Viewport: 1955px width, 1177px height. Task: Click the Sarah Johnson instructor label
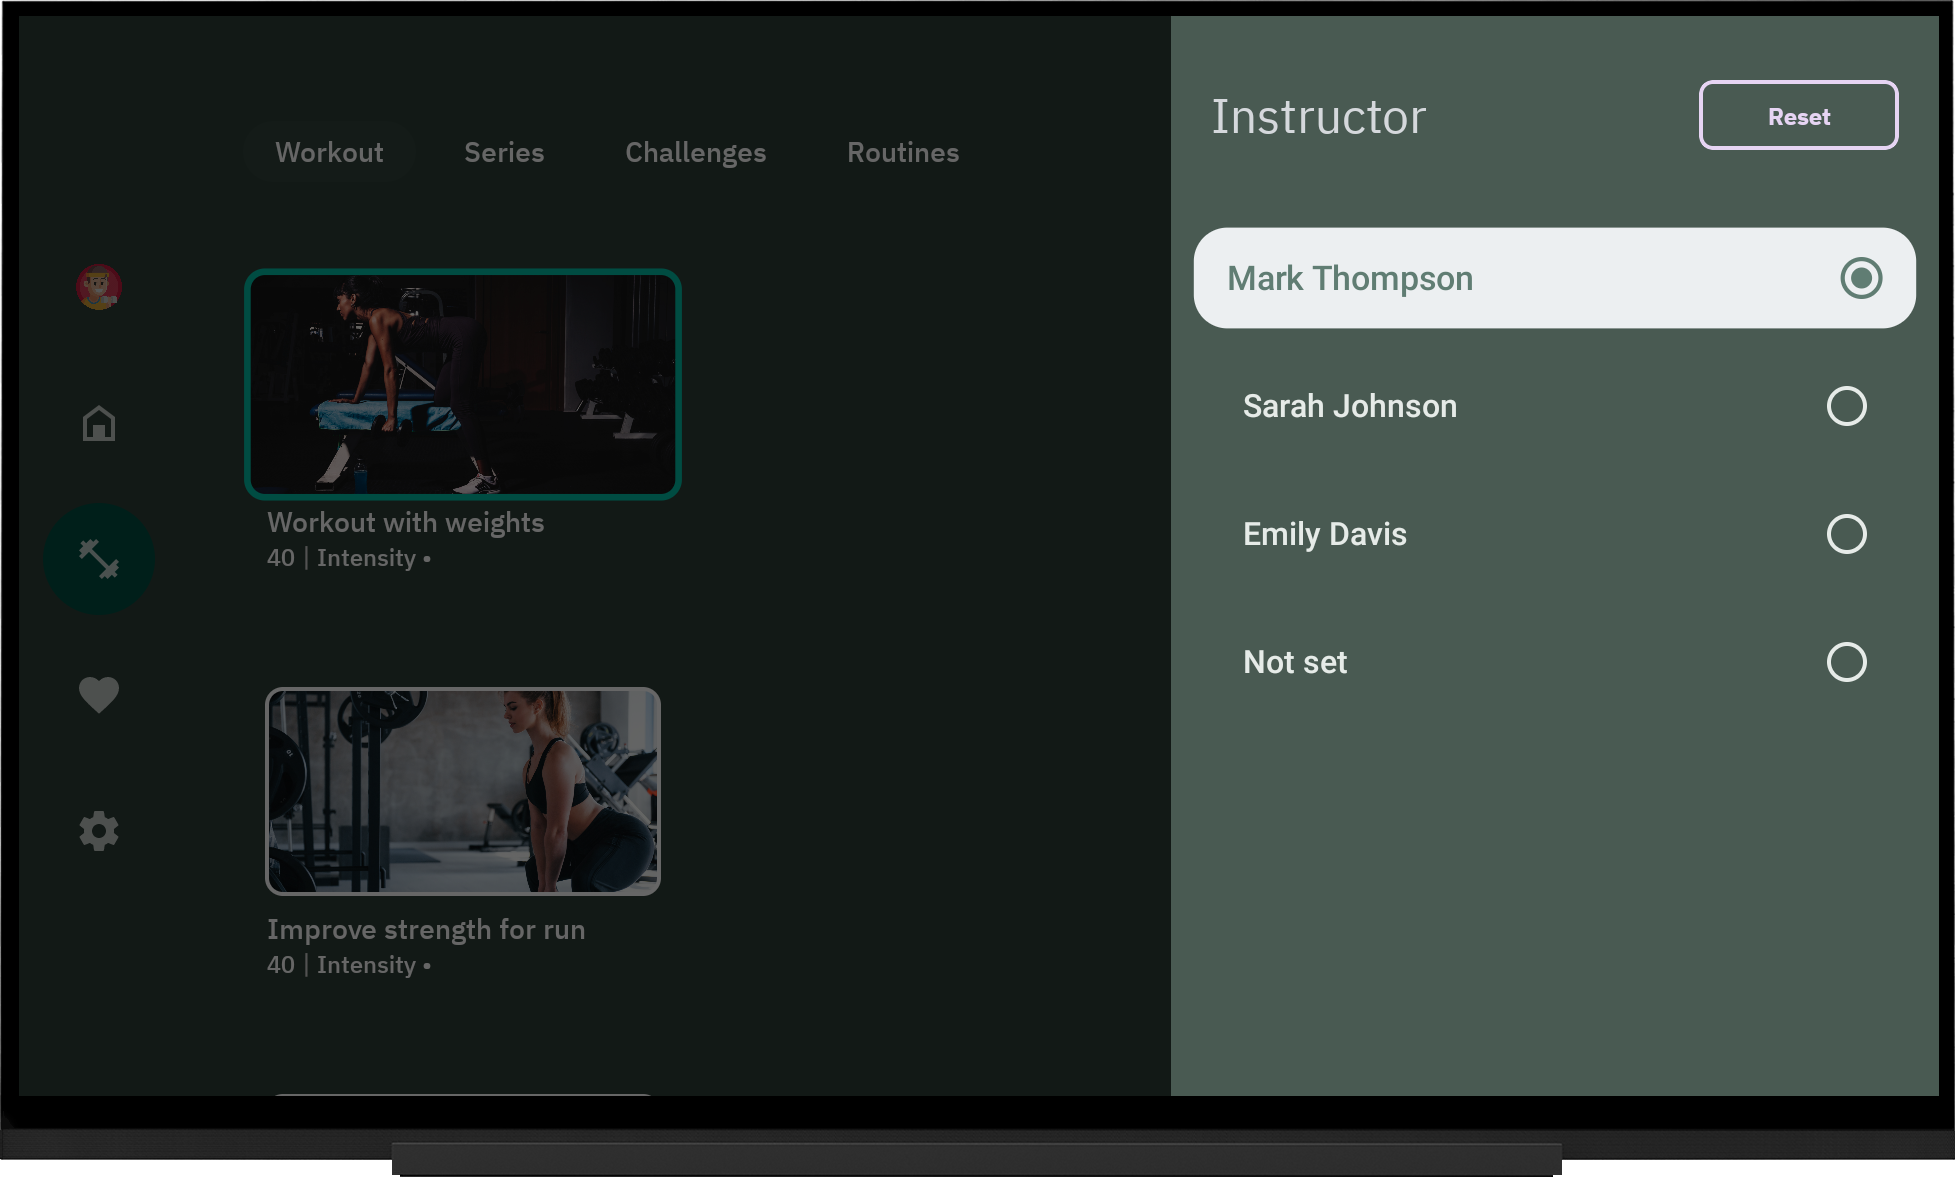click(x=1349, y=406)
